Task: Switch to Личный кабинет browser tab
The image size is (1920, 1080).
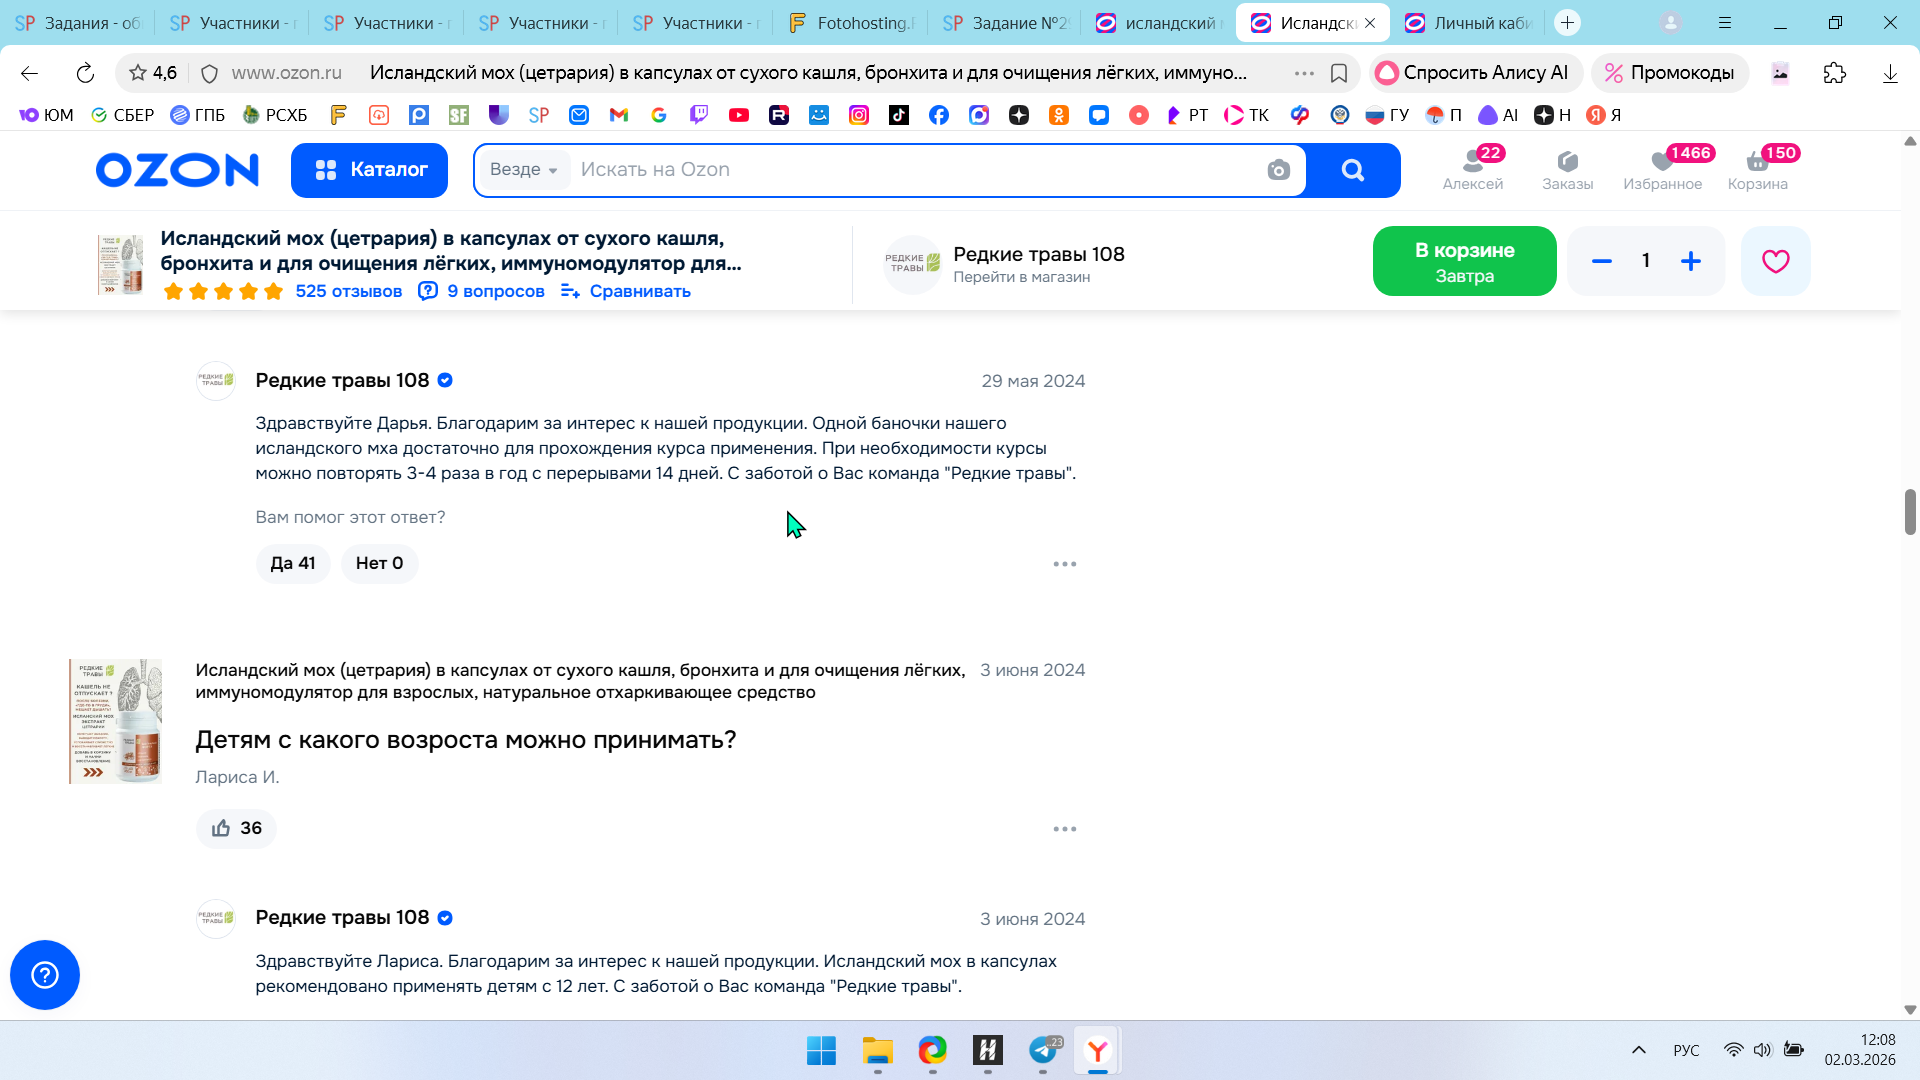Action: tap(1470, 22)
